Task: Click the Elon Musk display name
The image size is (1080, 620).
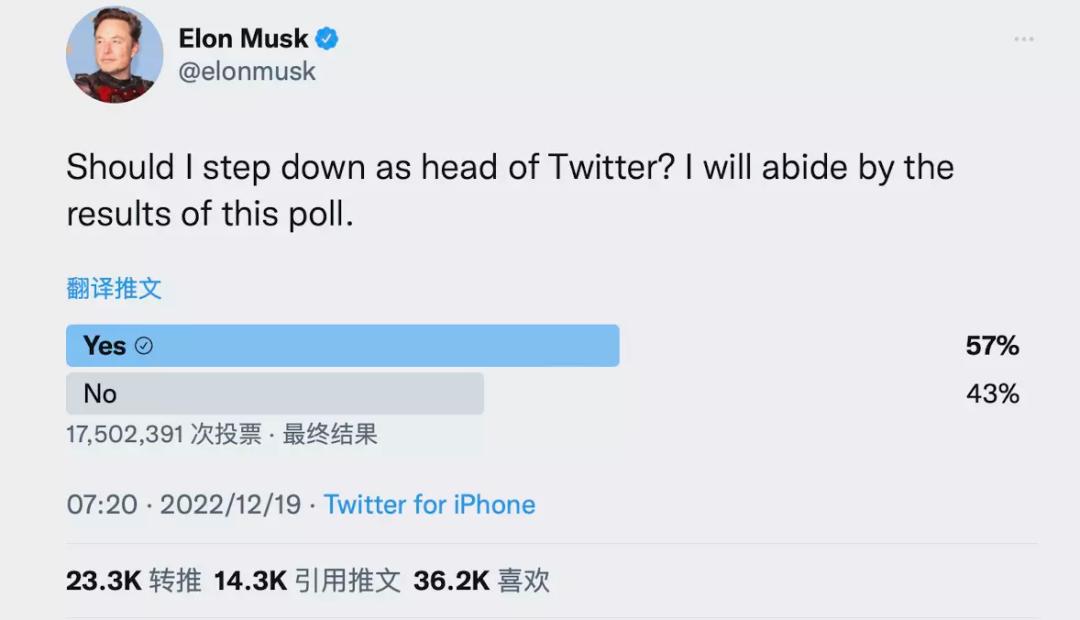Action: 243,39
